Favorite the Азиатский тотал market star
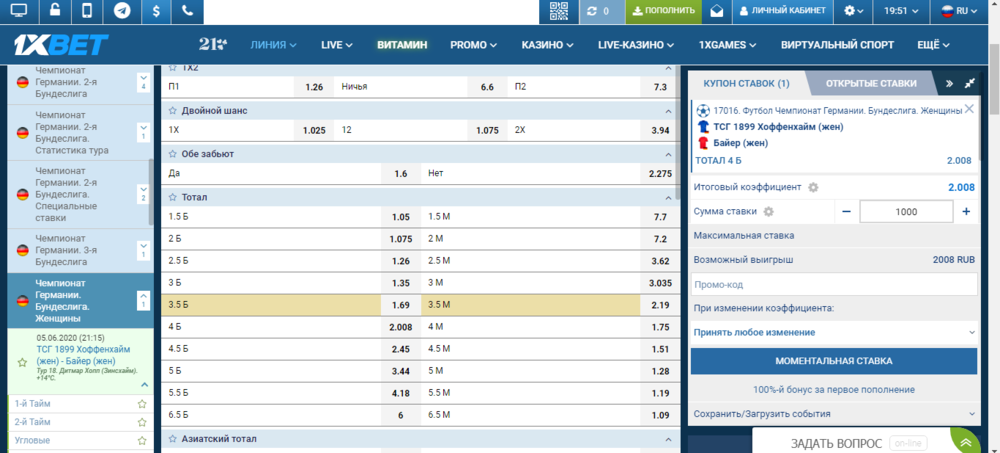Viewport: 1000px width, 453px height. [x=172, y=439]
